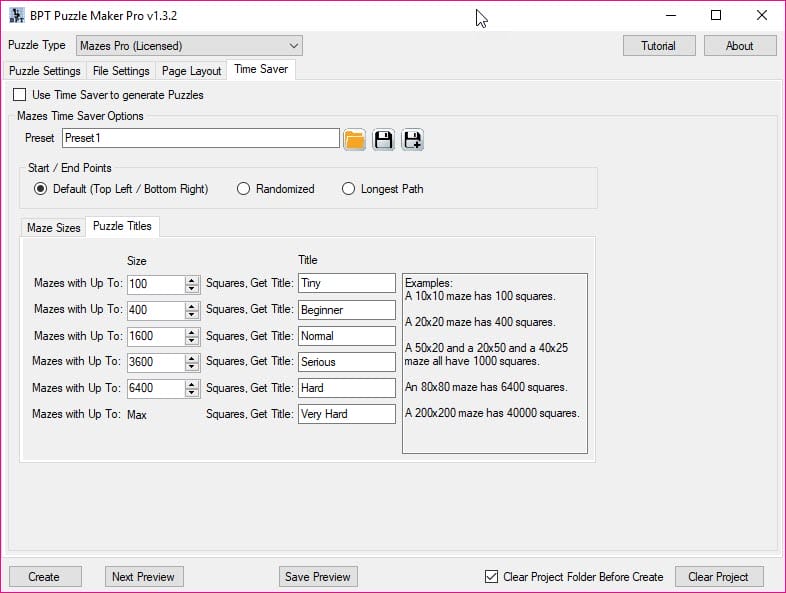Image resolution: width=786 pixels, height=593 pixels.
Task: Click 'Puzzle Type' label
Action: pos(37,45)
